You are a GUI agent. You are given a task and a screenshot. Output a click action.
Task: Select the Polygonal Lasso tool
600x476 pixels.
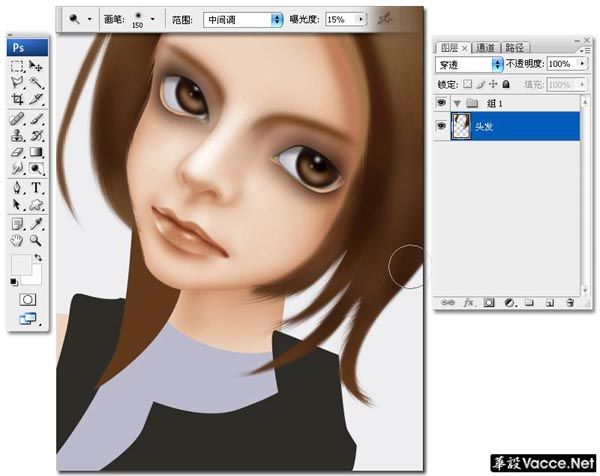[x=17, y=82]
